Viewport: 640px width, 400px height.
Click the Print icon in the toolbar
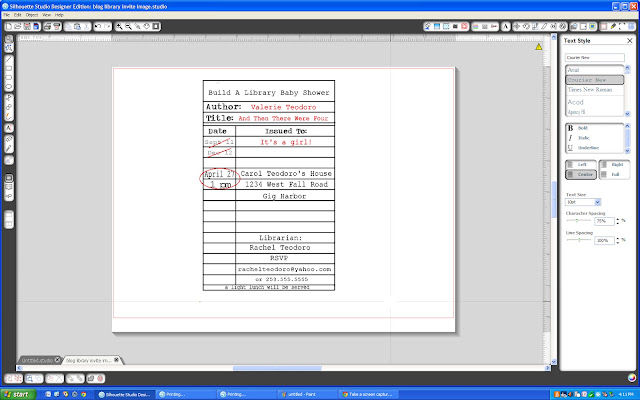pos(47,27)
